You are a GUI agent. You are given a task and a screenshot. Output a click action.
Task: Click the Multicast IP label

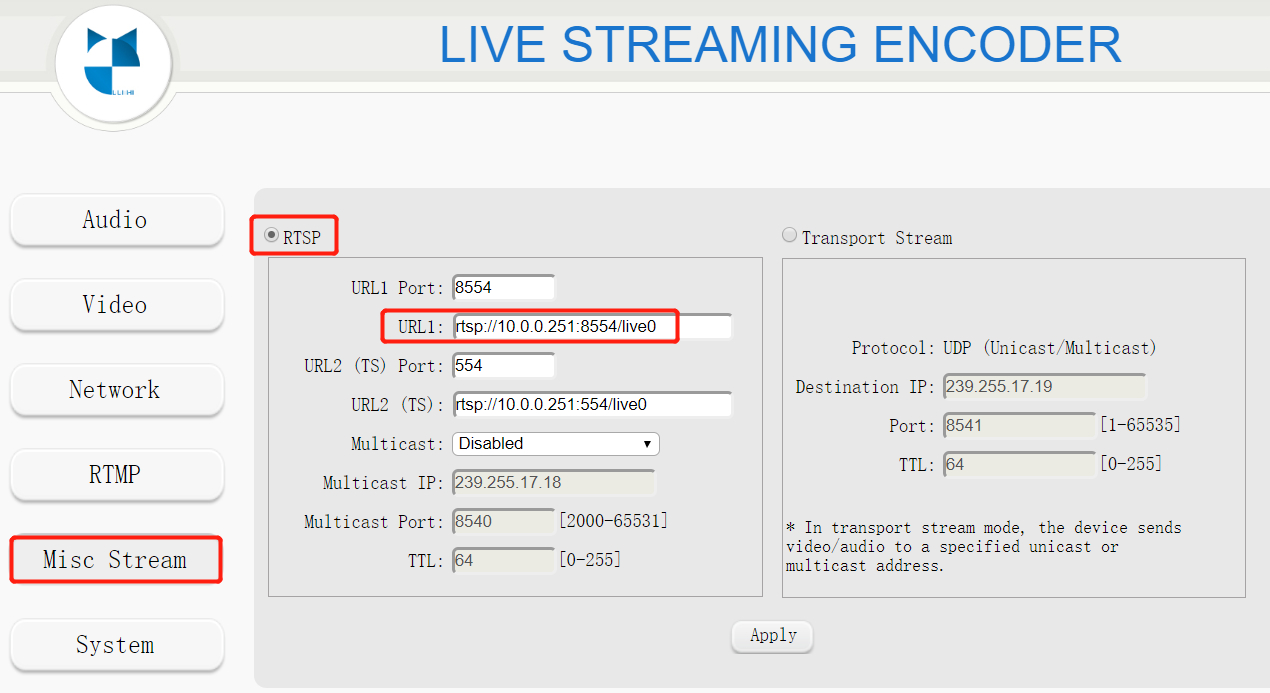coord(383,483)
